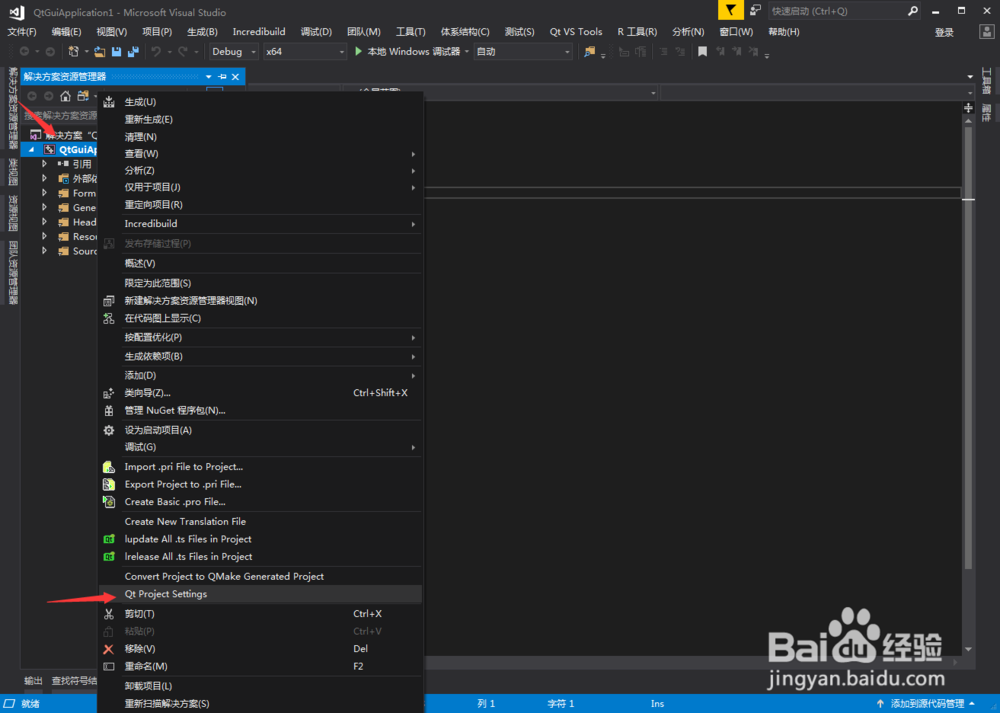Select the Generated Files tree item
The height and width of the screenshot is (713, 1000).
click(x=84, y=207)
